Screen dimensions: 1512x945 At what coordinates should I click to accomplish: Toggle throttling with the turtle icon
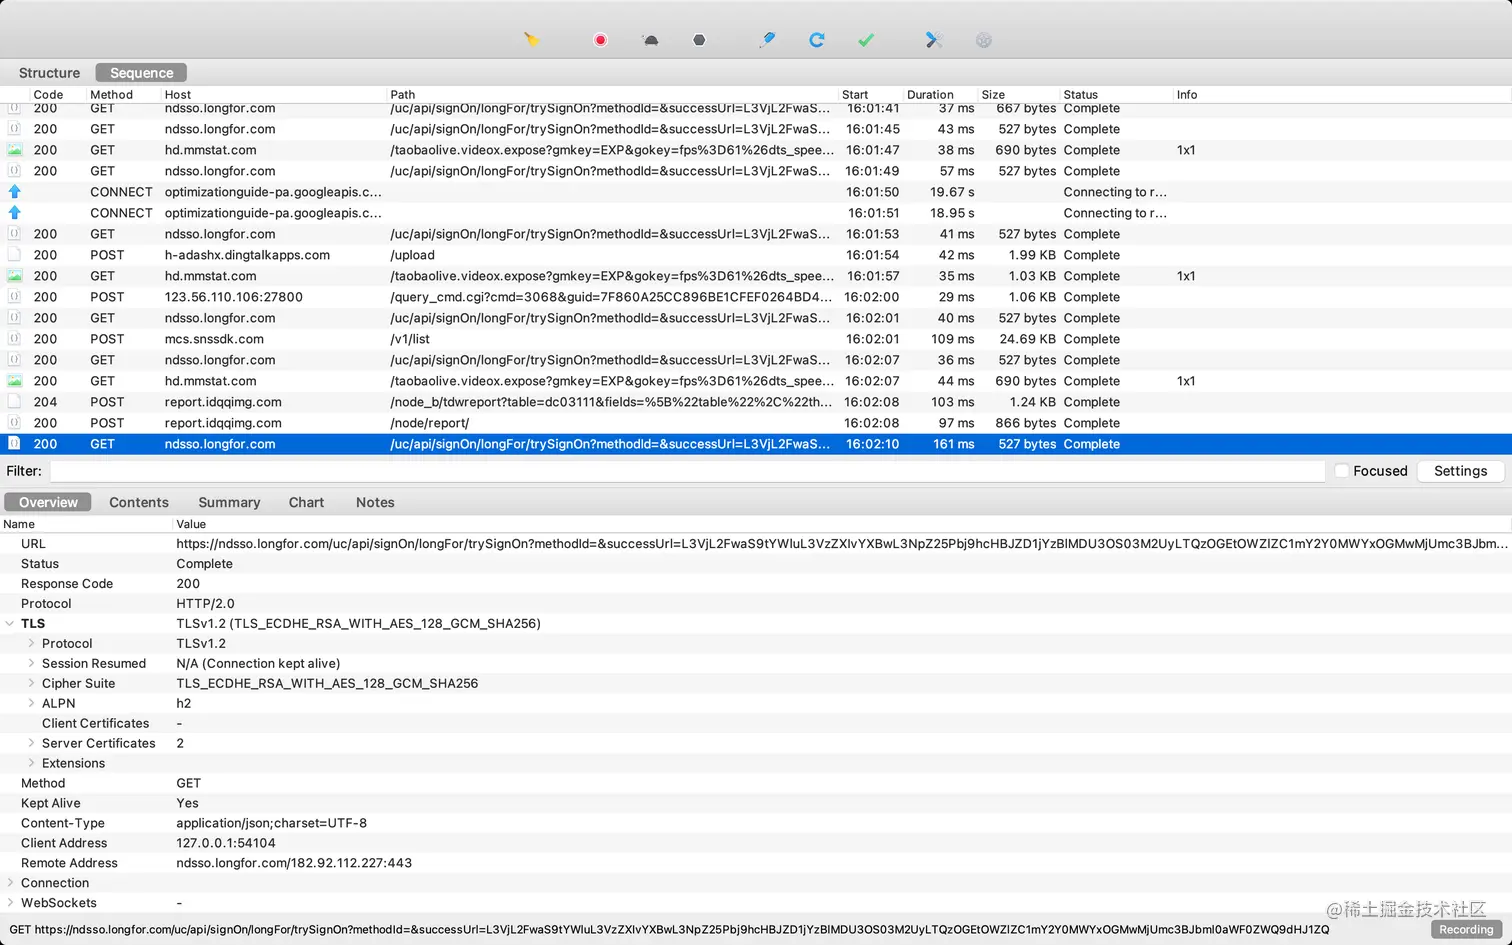pyautogui.click(x=650, y=40)
